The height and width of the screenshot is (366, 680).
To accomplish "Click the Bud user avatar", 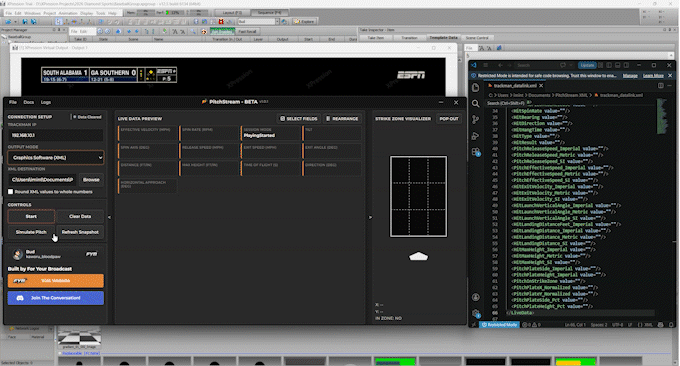I will 18,254.
